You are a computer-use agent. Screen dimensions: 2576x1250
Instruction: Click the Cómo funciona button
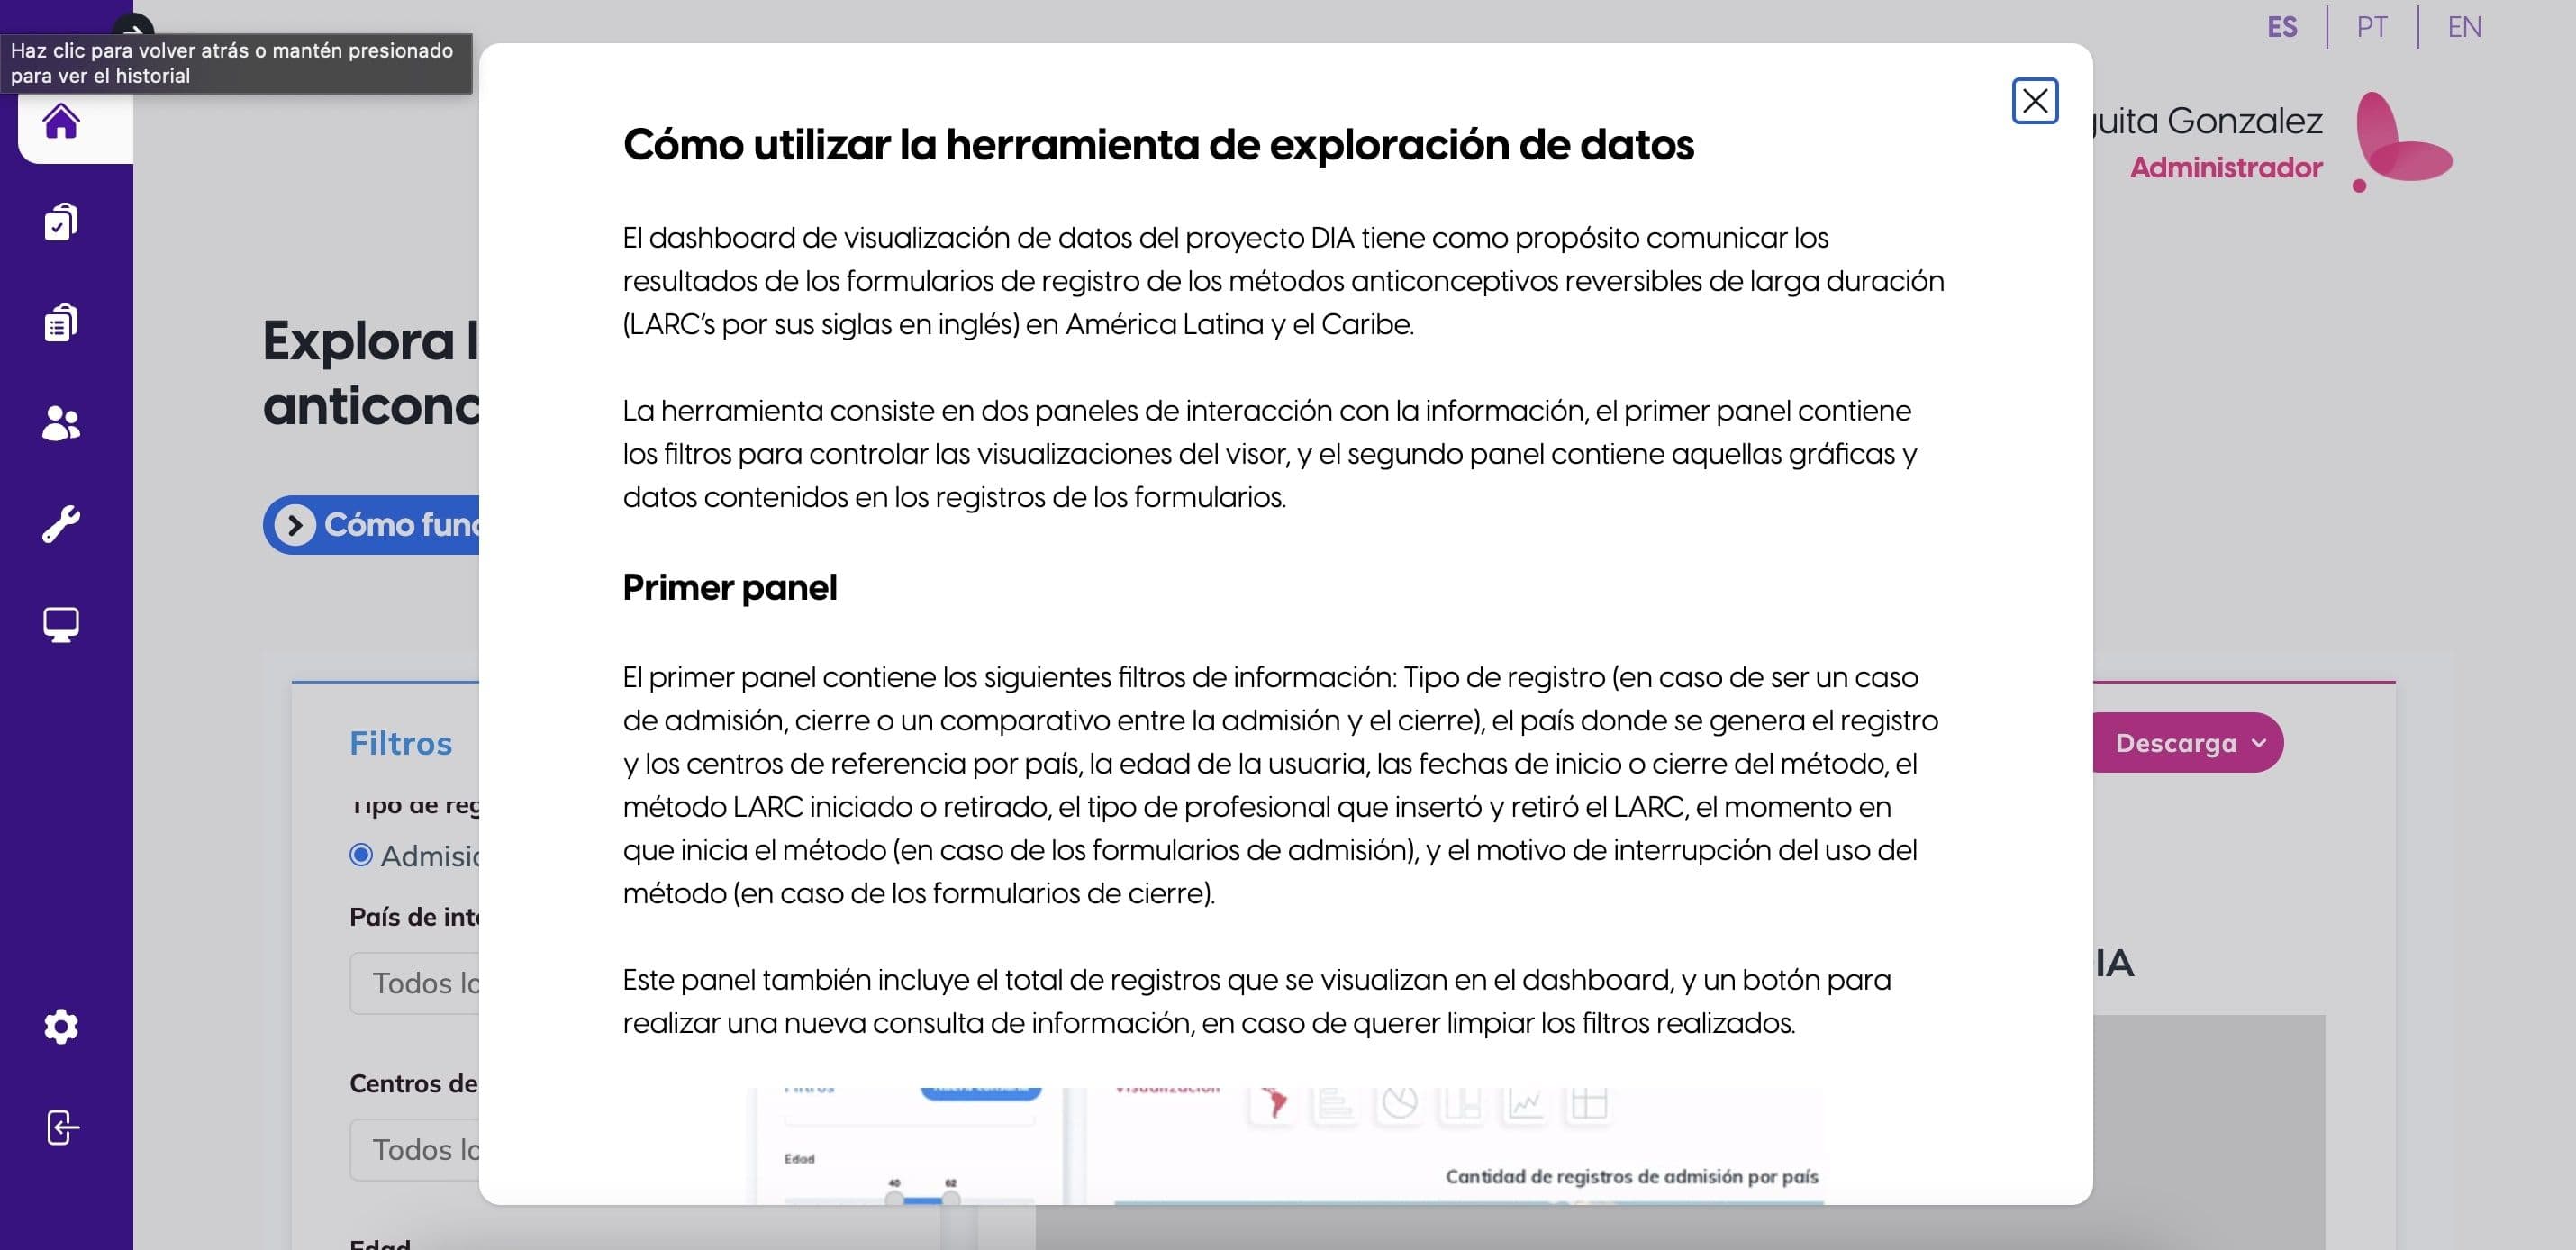coord(372,524)
